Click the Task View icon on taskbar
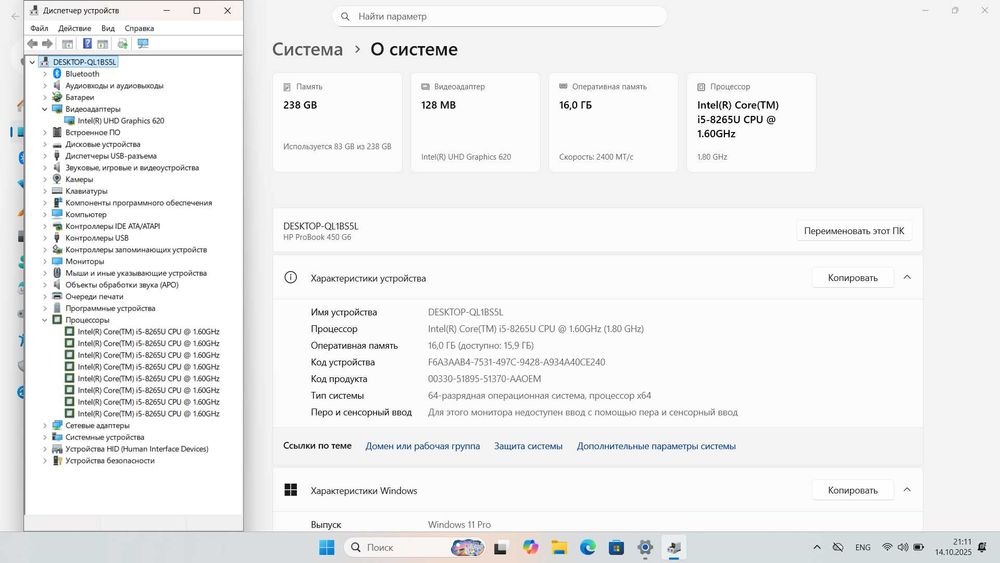The image size is (1000, 563). point(501,547)
